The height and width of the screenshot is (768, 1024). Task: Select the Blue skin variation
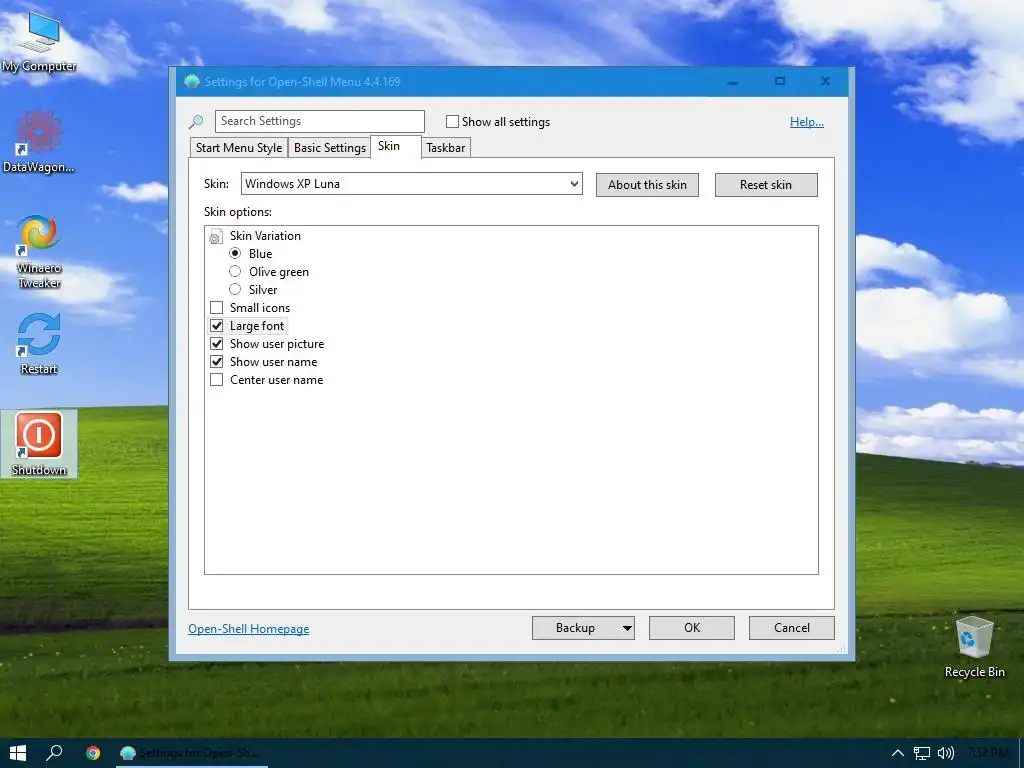[x=235, y=253]
